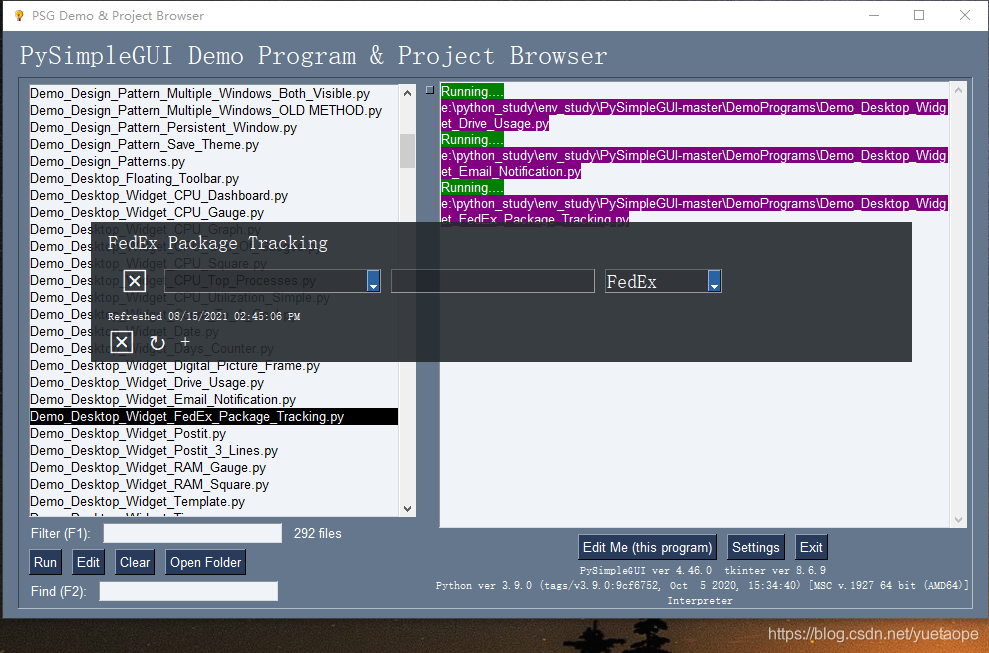The image size is (989, 653).
Task: Clear the filter with the Clear button
Action: (x=135, y=562)
